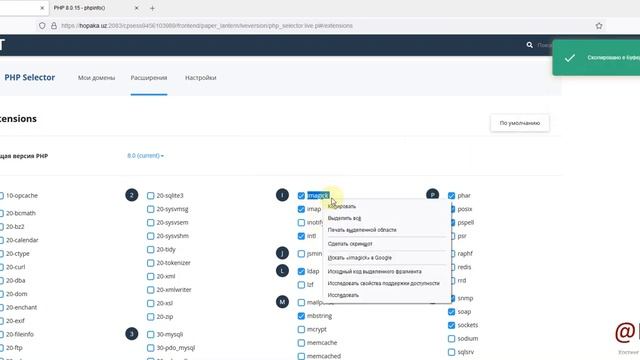Open the Расширения tab
640x360 pixels.
click(x=149, y=78)
